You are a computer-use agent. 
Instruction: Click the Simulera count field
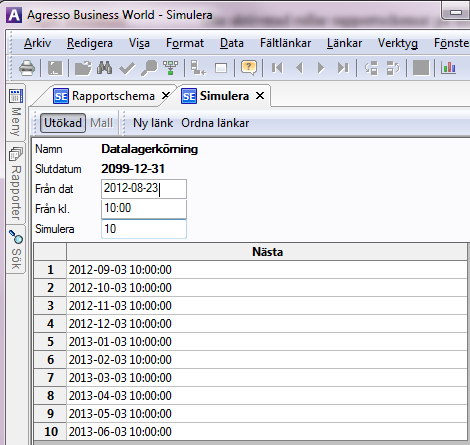[144, 229]
